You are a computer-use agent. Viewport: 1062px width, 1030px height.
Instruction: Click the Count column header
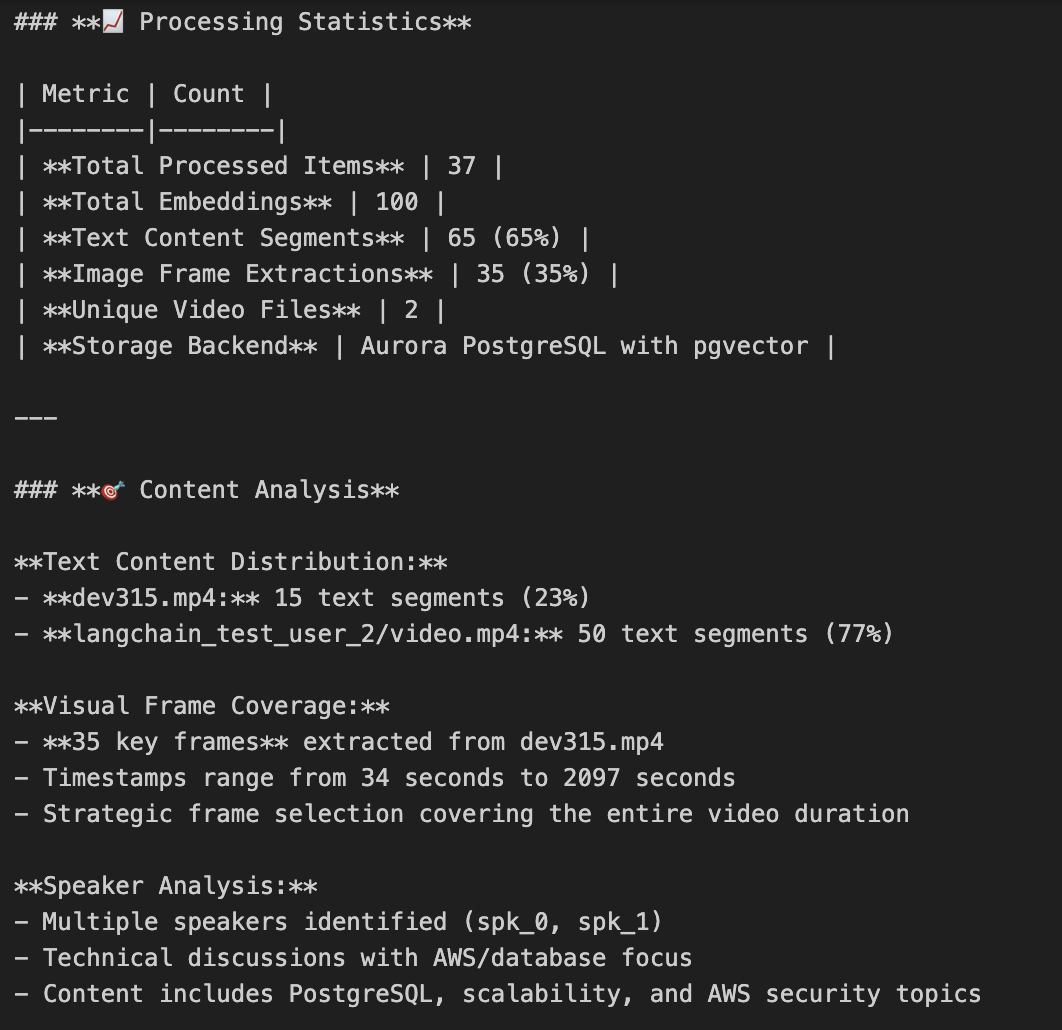click(x=208, y=94)
